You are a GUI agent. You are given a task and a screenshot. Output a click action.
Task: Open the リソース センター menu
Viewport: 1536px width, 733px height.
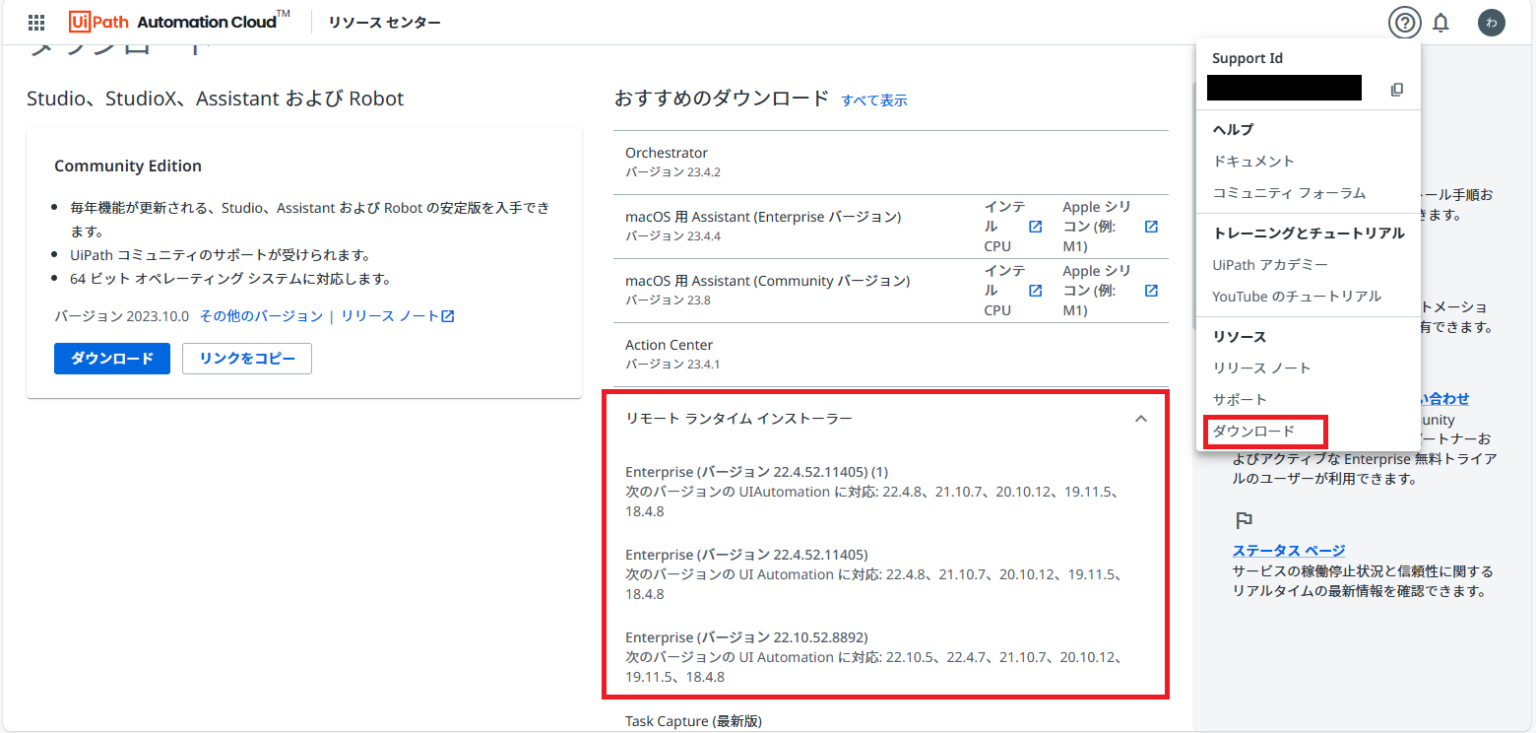pos(384,22)
